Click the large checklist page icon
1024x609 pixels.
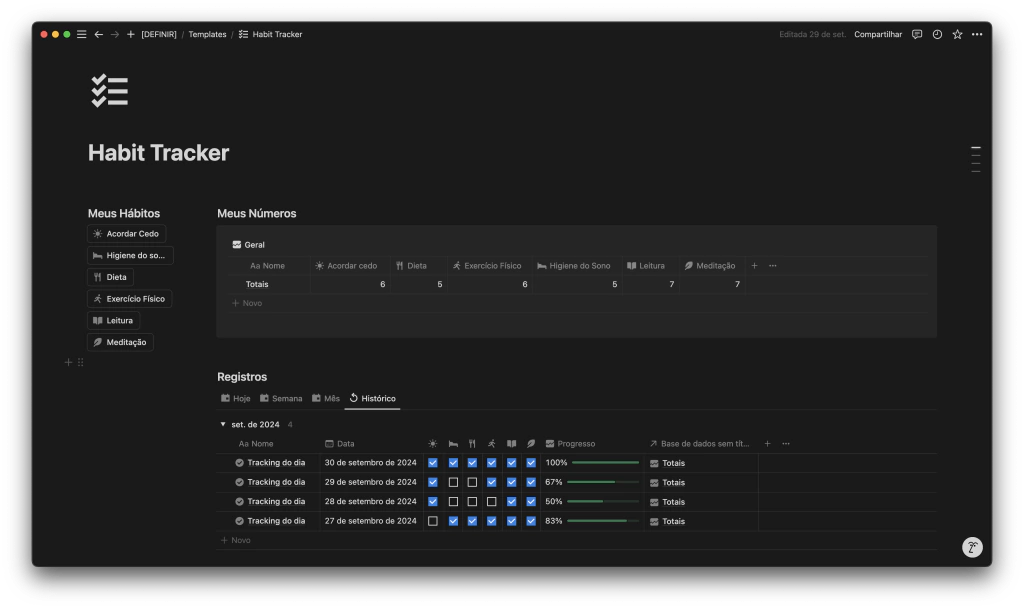[x=109, y=91]
